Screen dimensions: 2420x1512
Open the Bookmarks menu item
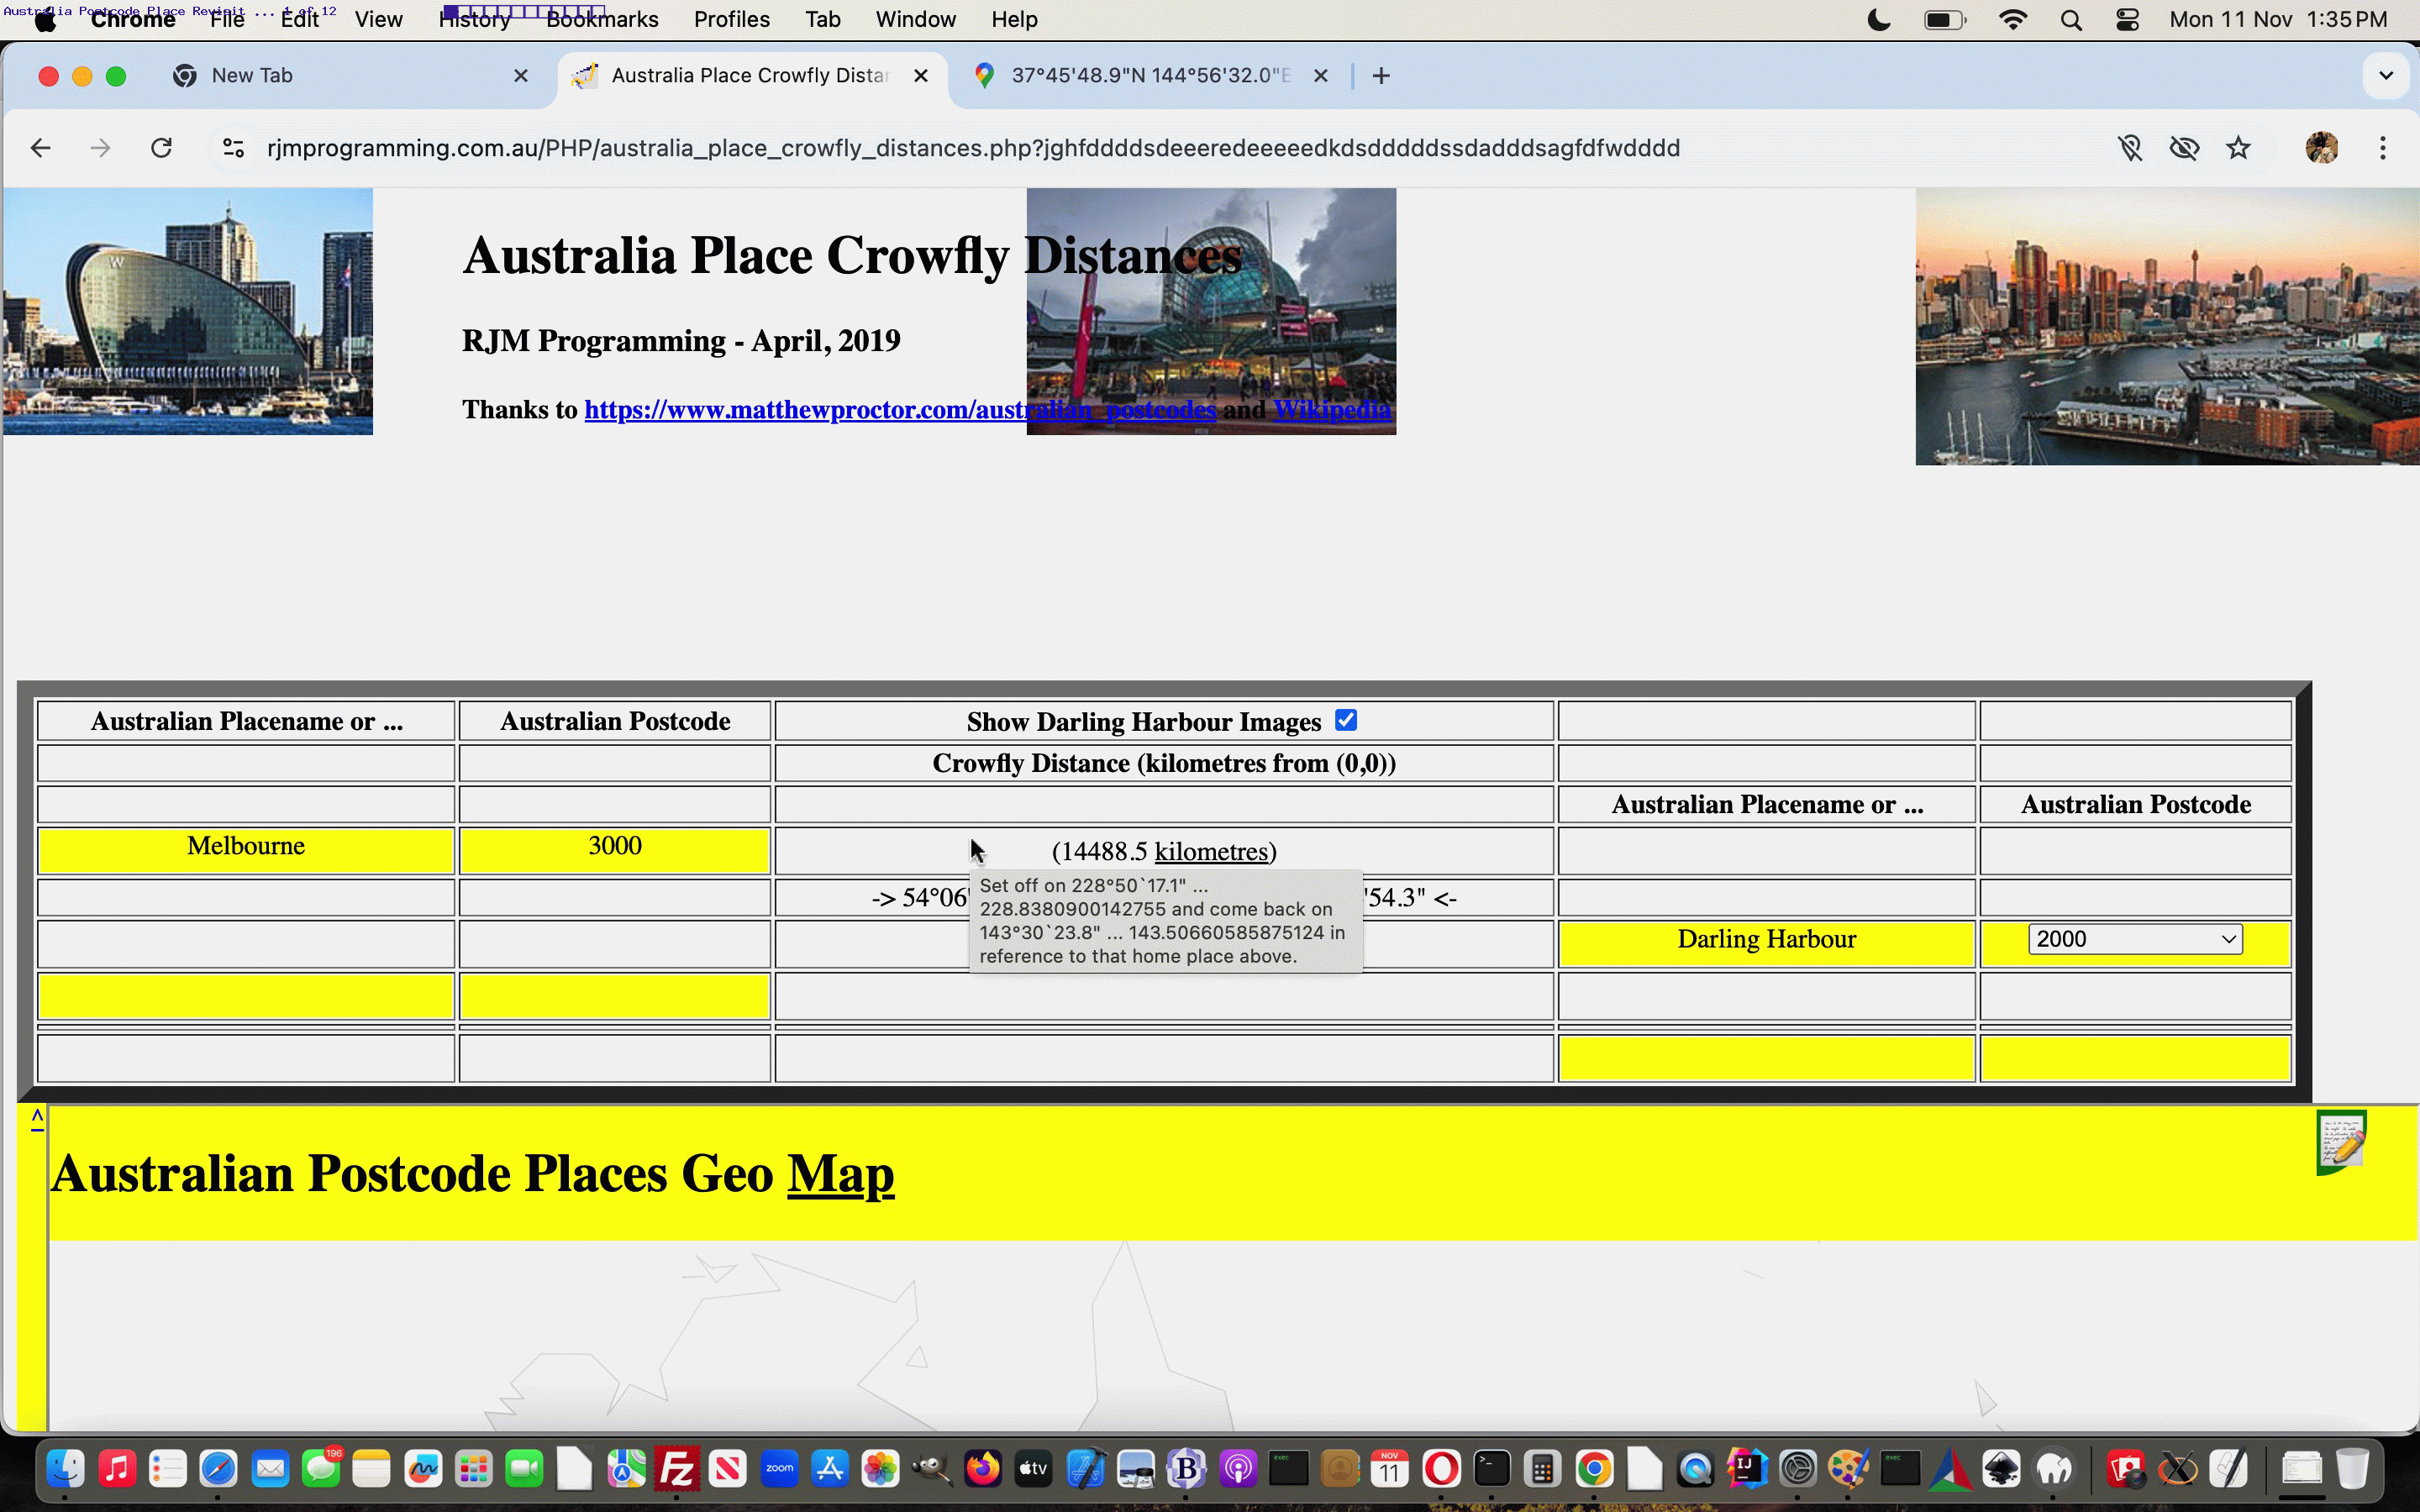(601, 19)
